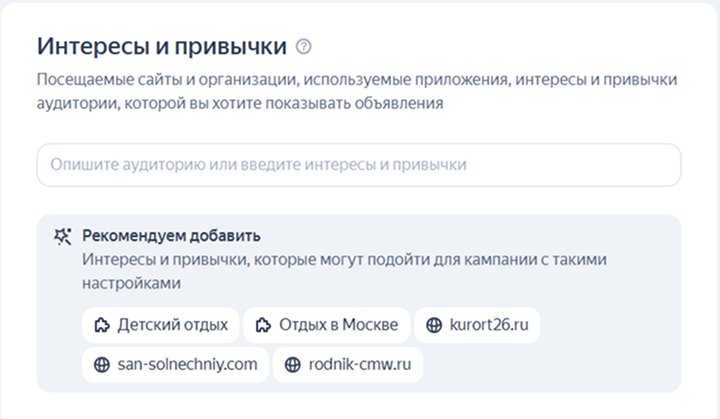Click the Интересы и привычки title
This screenshot has height=419, width=720.
pos(162,46)
